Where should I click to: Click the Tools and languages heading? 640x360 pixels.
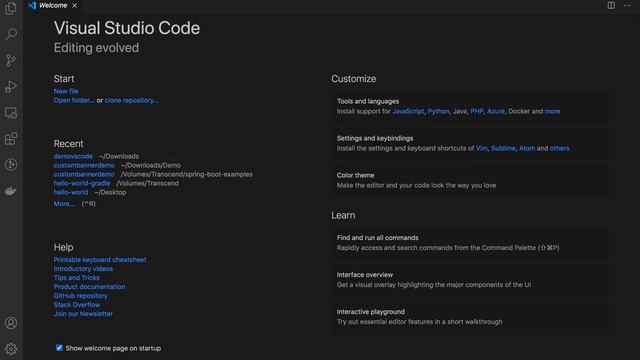click(x=368, y=101)
